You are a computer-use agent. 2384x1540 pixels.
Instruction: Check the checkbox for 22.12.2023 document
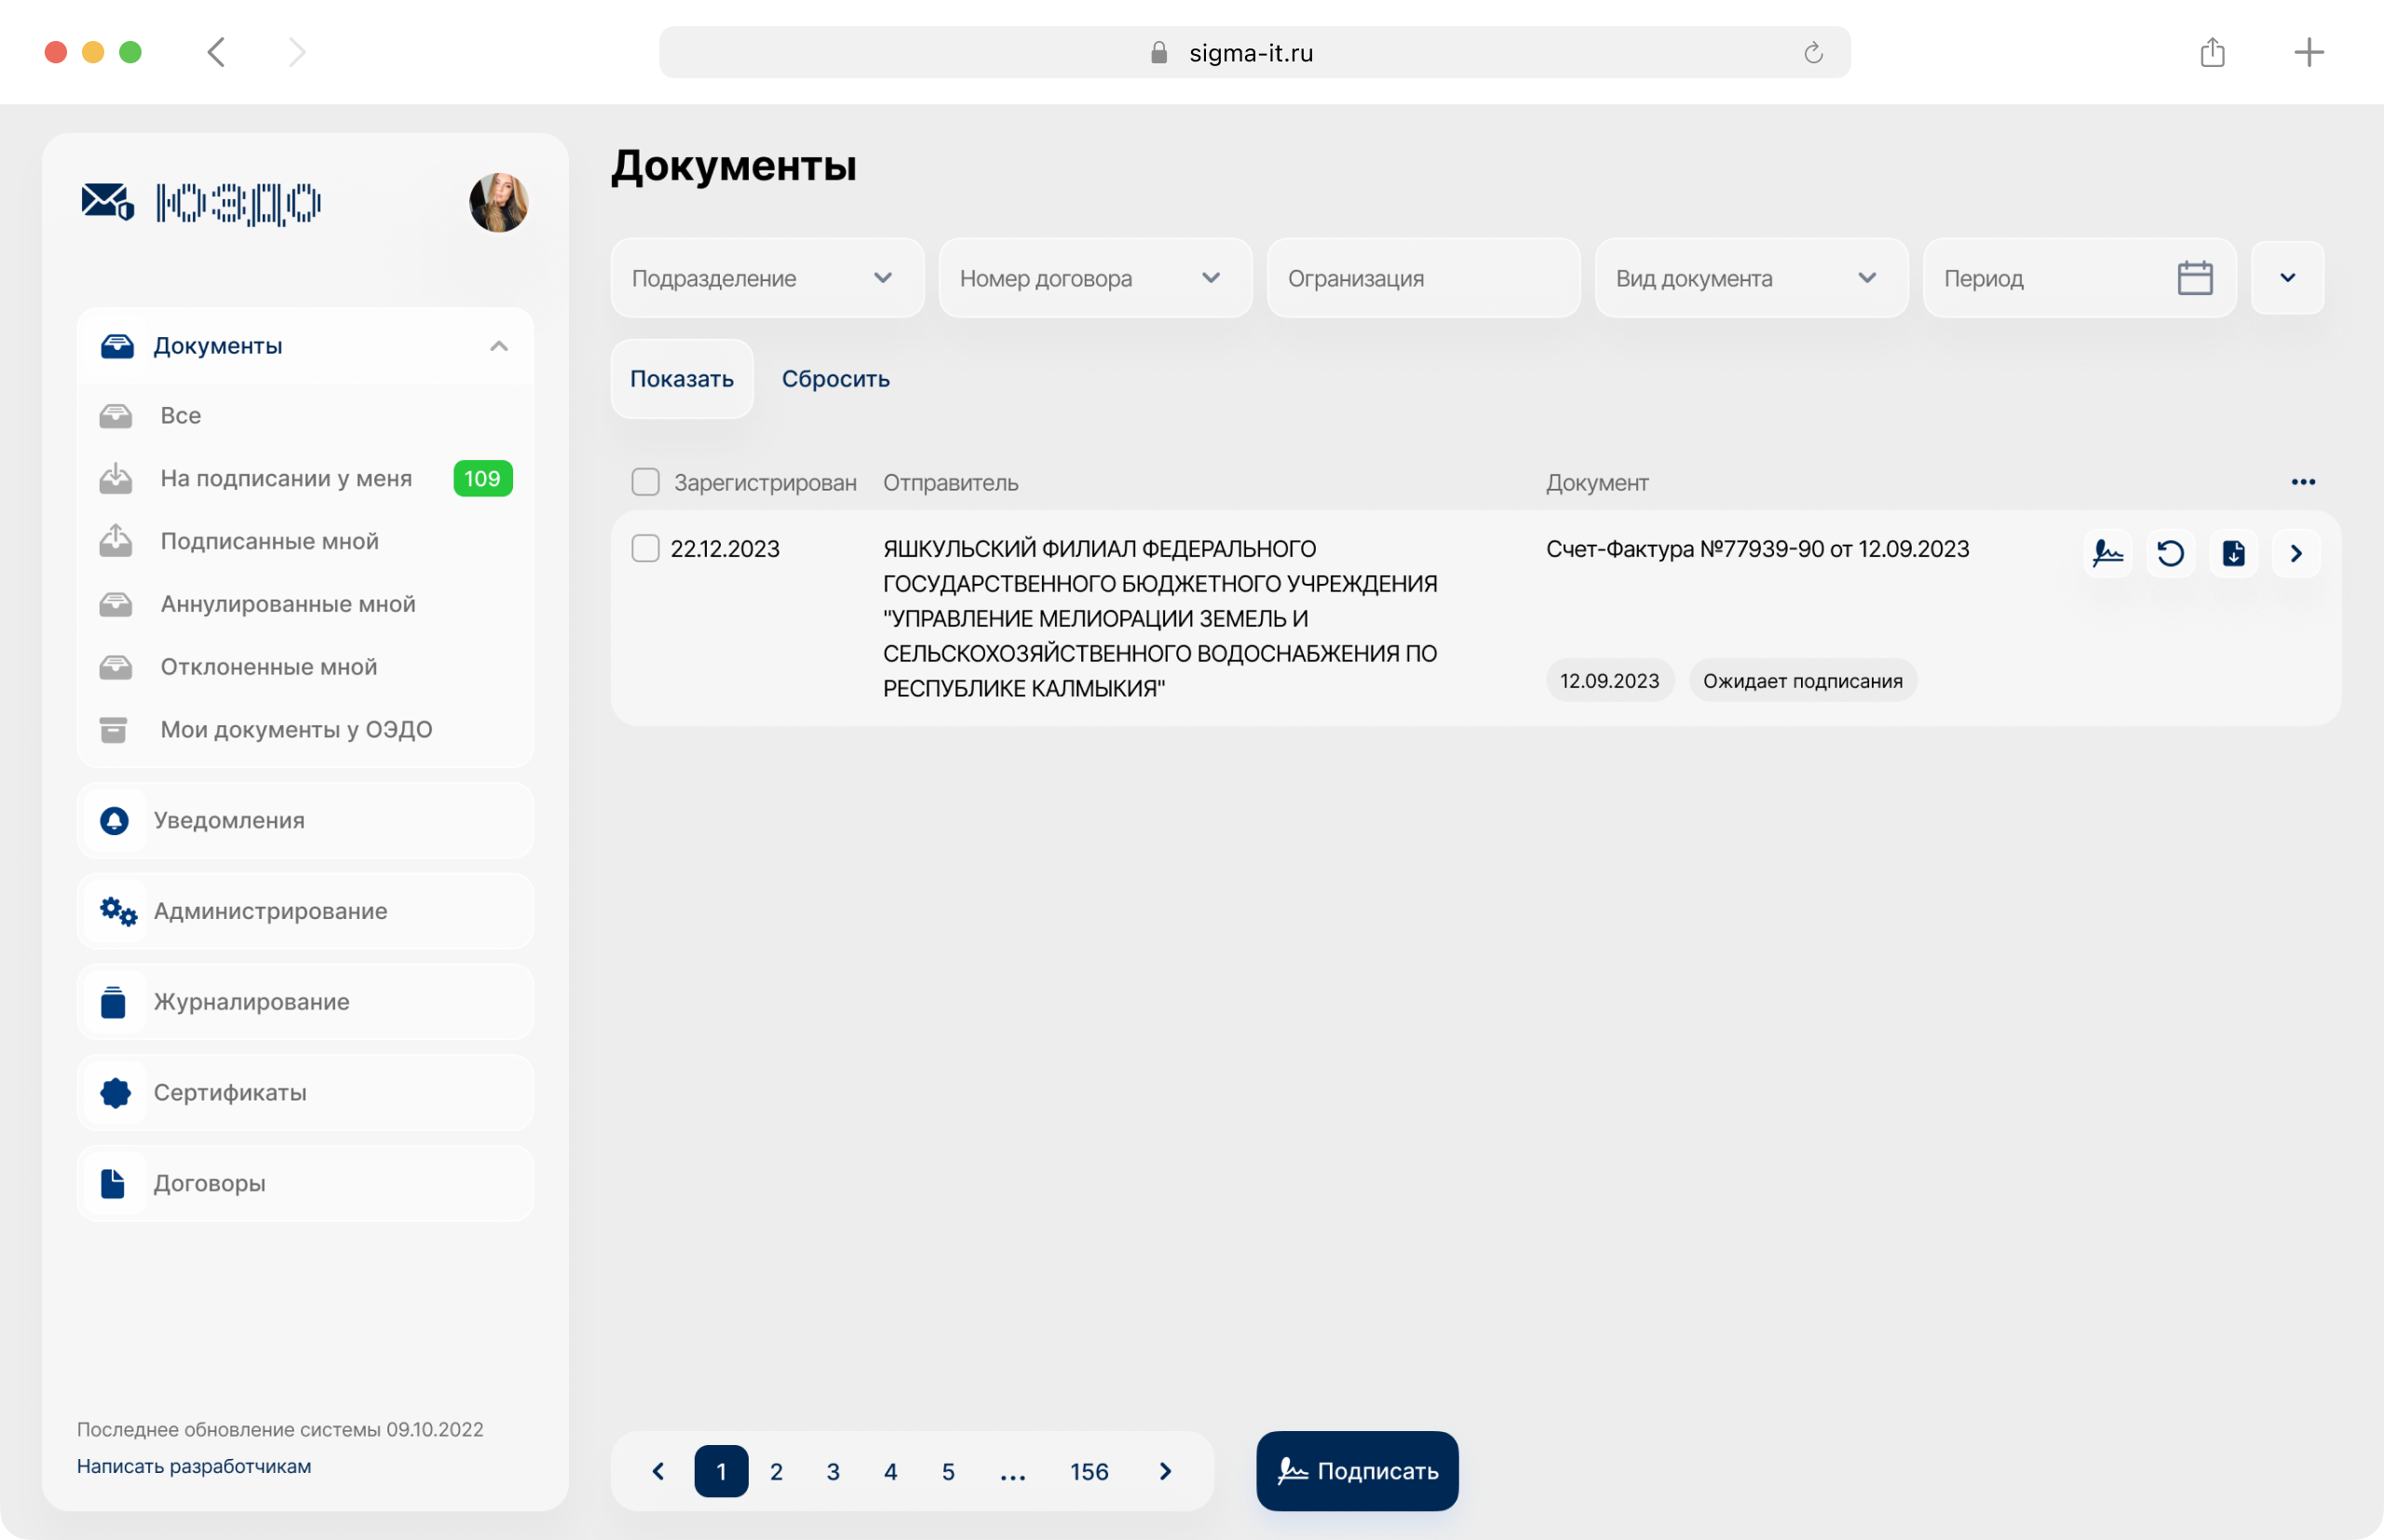pyautogui.click(x=645, y=548)
